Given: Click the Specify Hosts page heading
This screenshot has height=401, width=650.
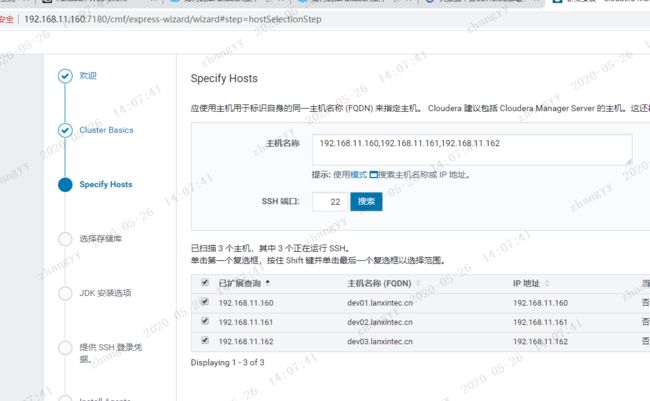Looking at the screenshot, I should (x=224, y=78).
